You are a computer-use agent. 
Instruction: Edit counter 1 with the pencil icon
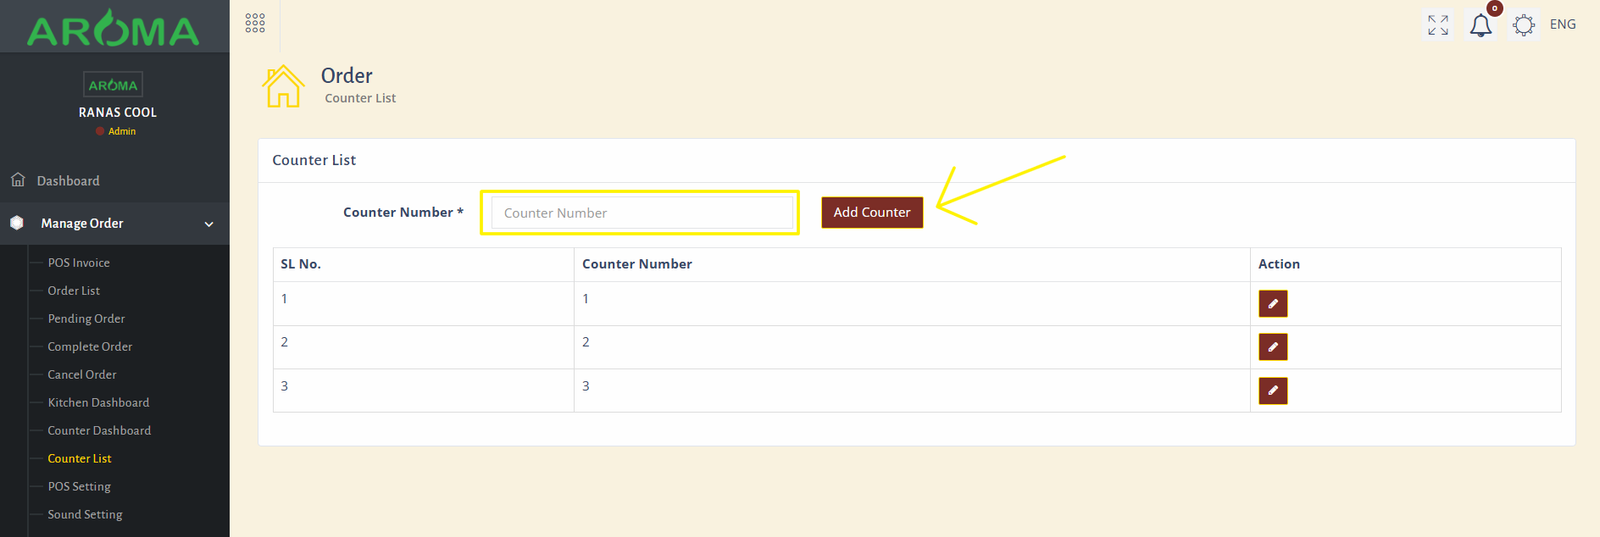pos(1273,304)
